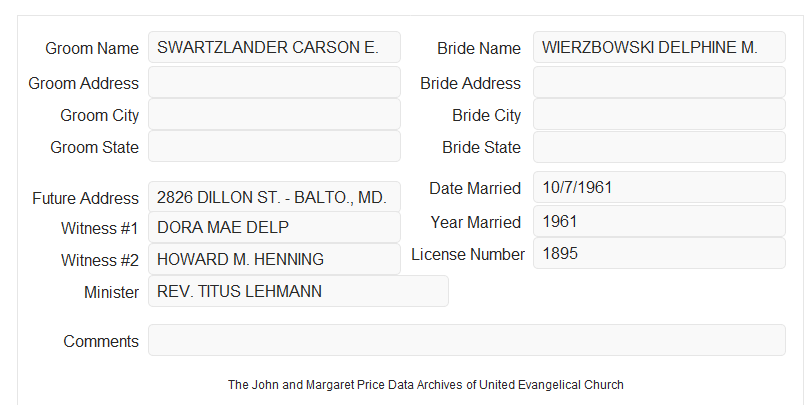Focus the Year Married field
The width and height of the screenshot is (805, 405).
(659, 221)
